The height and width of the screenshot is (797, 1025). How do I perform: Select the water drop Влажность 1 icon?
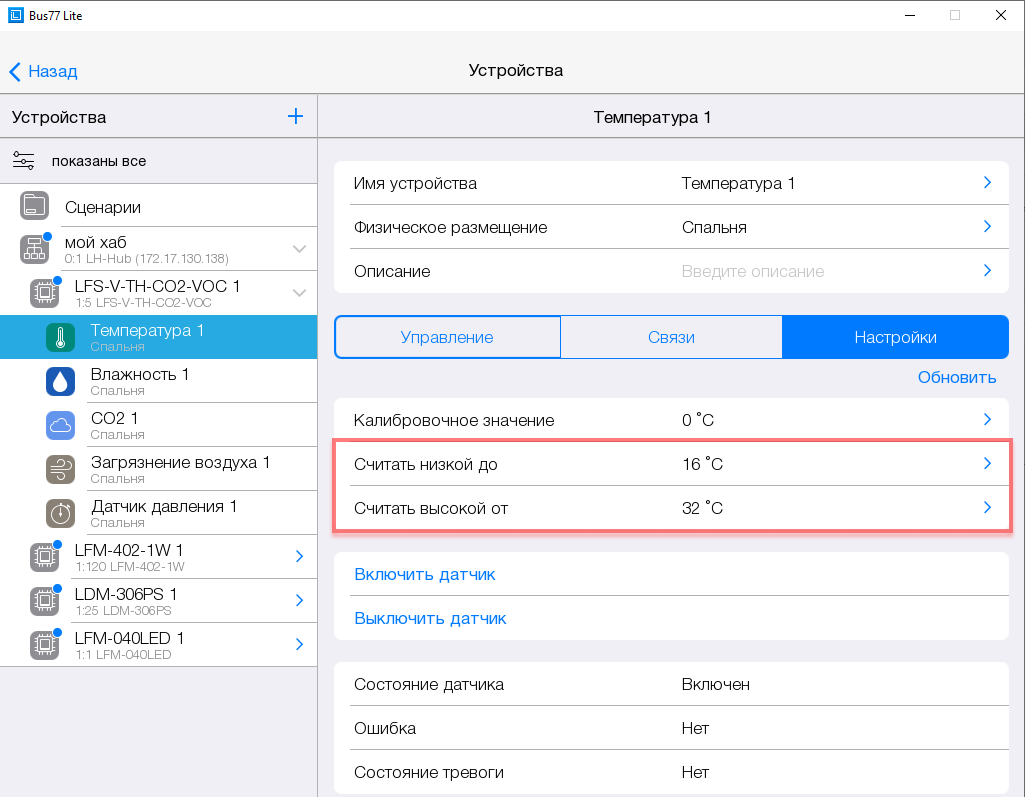[x=60, y=382]
